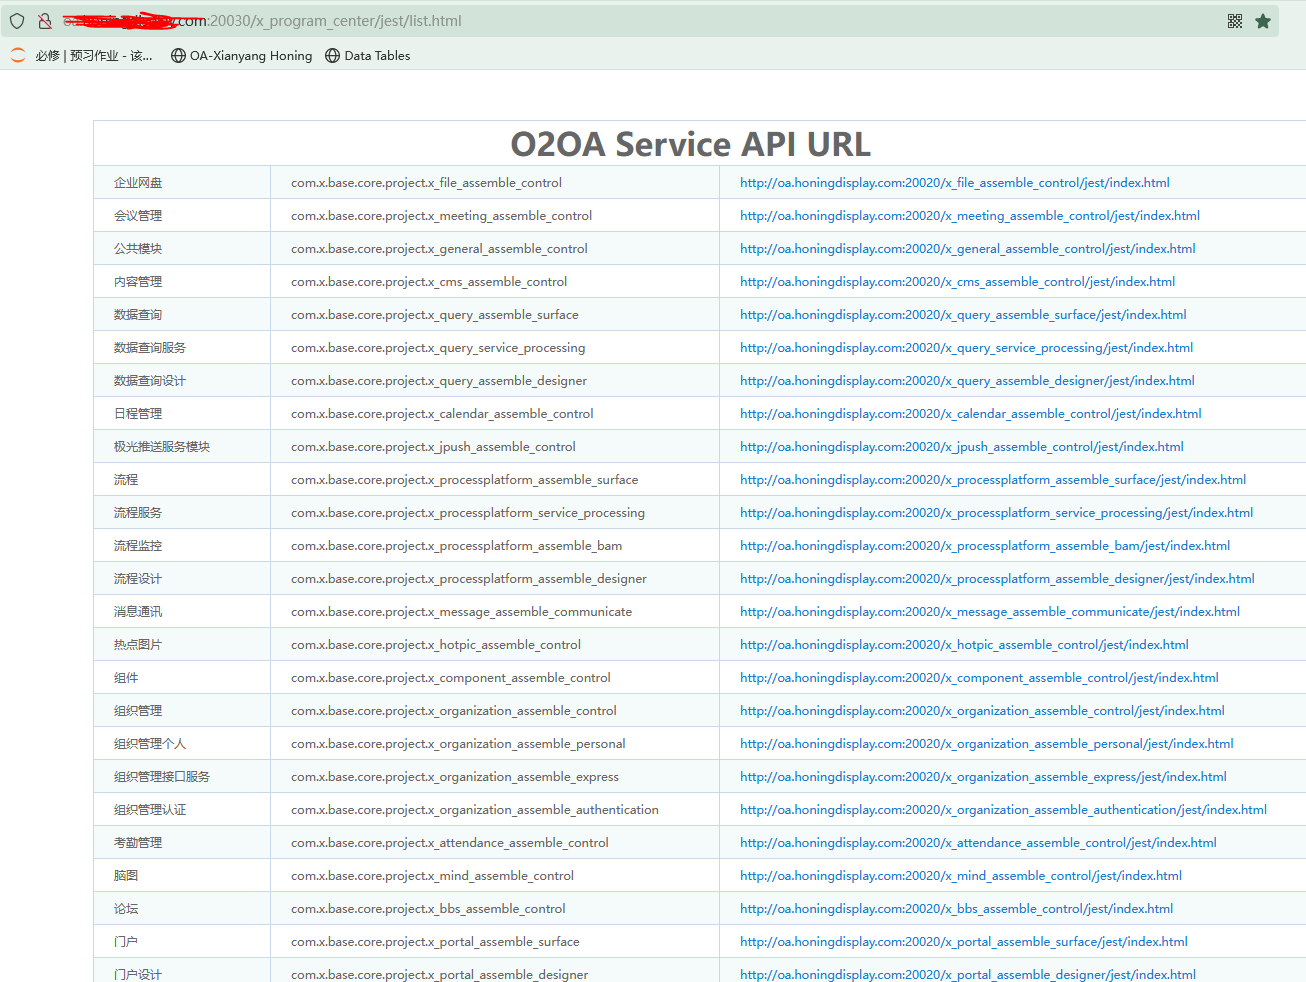The height and width of the screenshot is (982, 1306).
Task: Open the x_file_assemble_control API link
Action: point(954,183)
